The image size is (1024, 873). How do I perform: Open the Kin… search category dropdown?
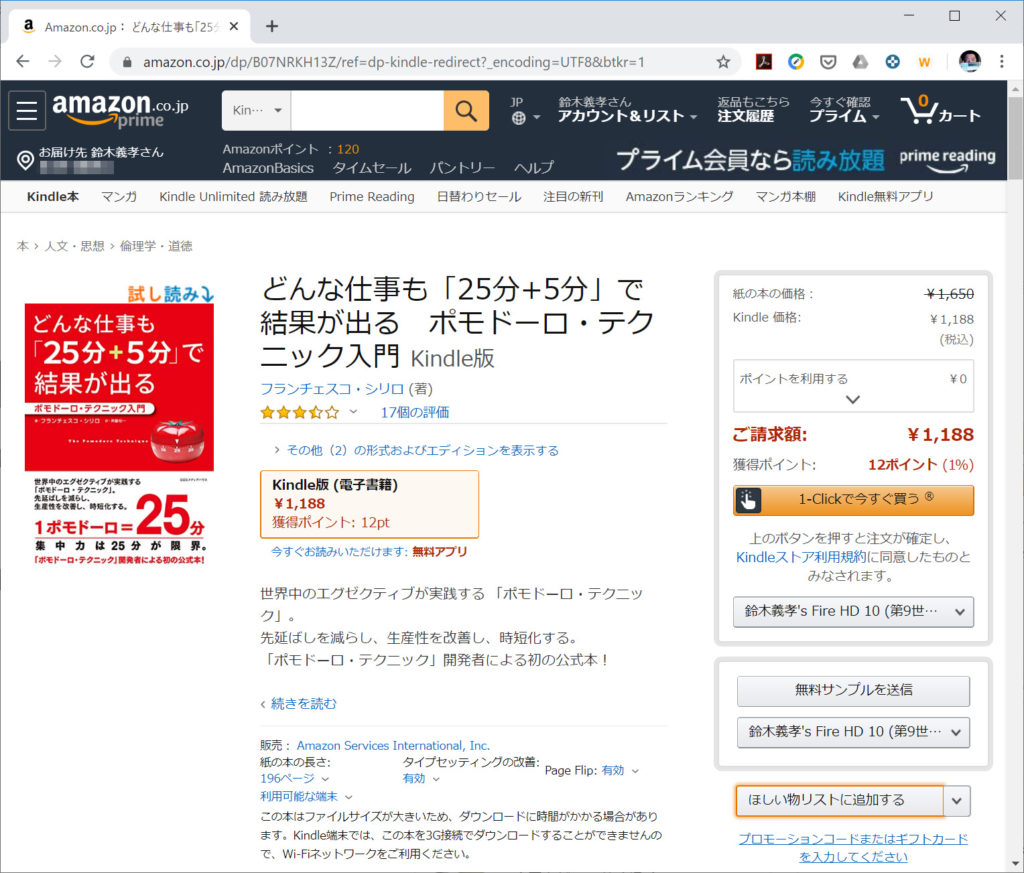pyautogui.click(x=257, y=110)
